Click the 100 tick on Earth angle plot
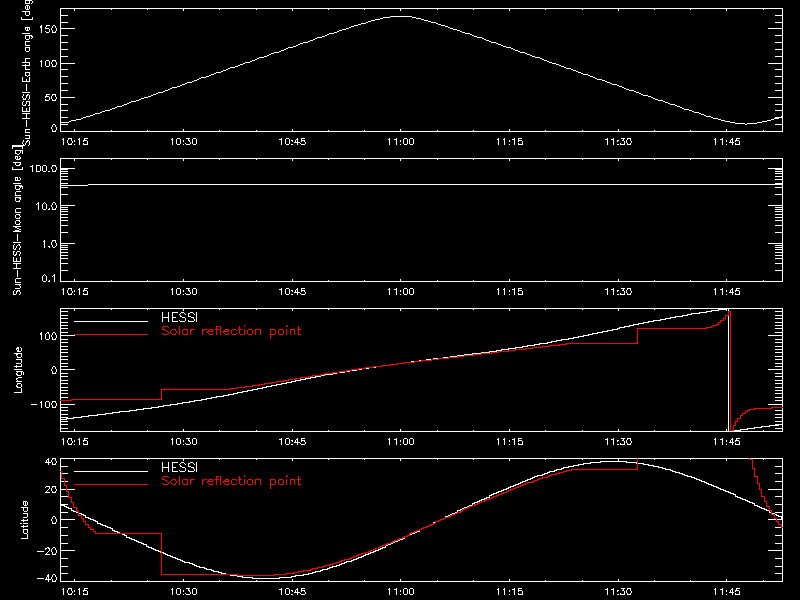 pos(48,63)
